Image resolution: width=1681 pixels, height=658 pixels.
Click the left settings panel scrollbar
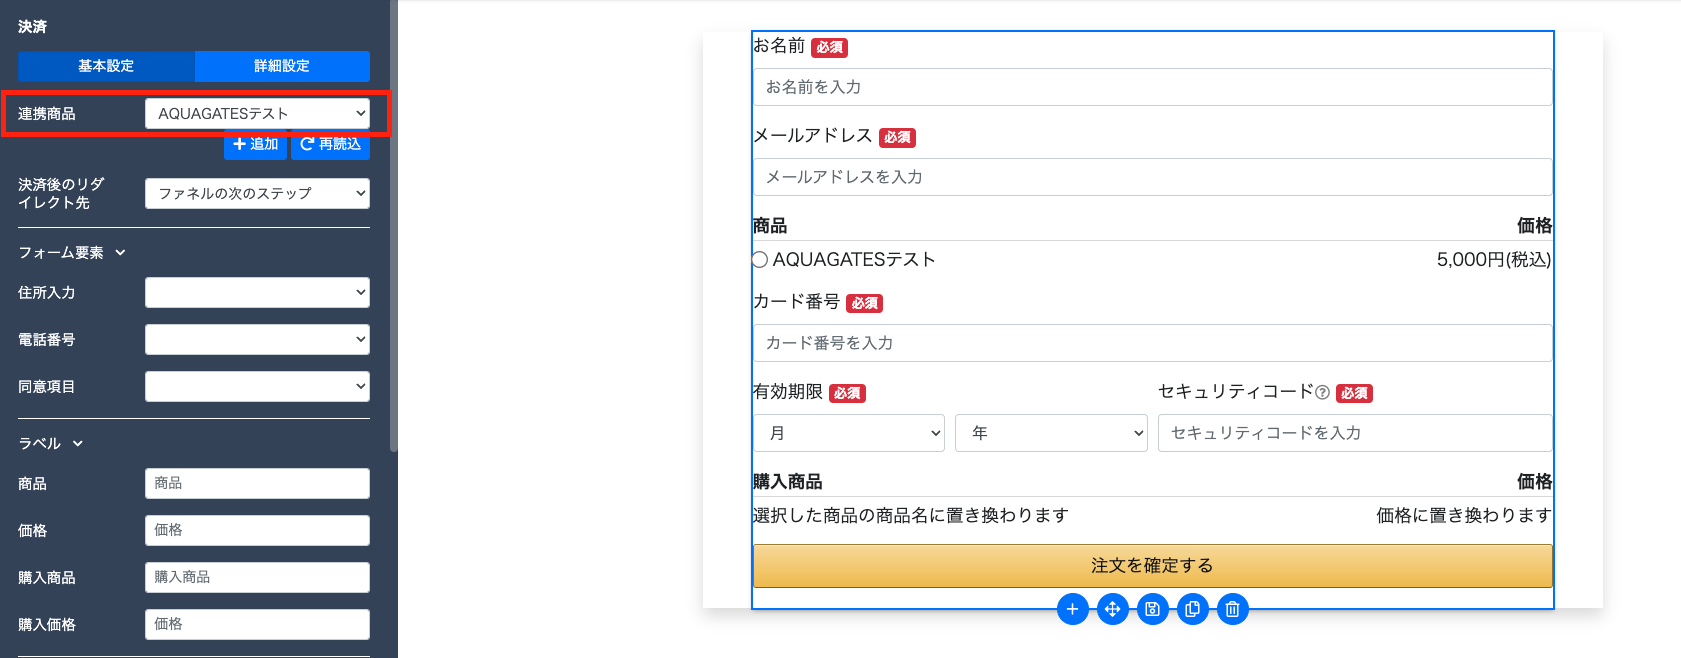click(394, 225)
